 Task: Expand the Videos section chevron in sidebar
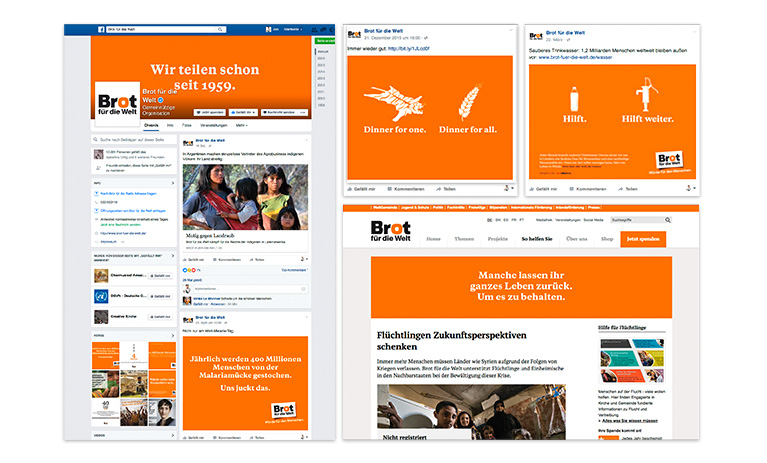pos(173,435)
